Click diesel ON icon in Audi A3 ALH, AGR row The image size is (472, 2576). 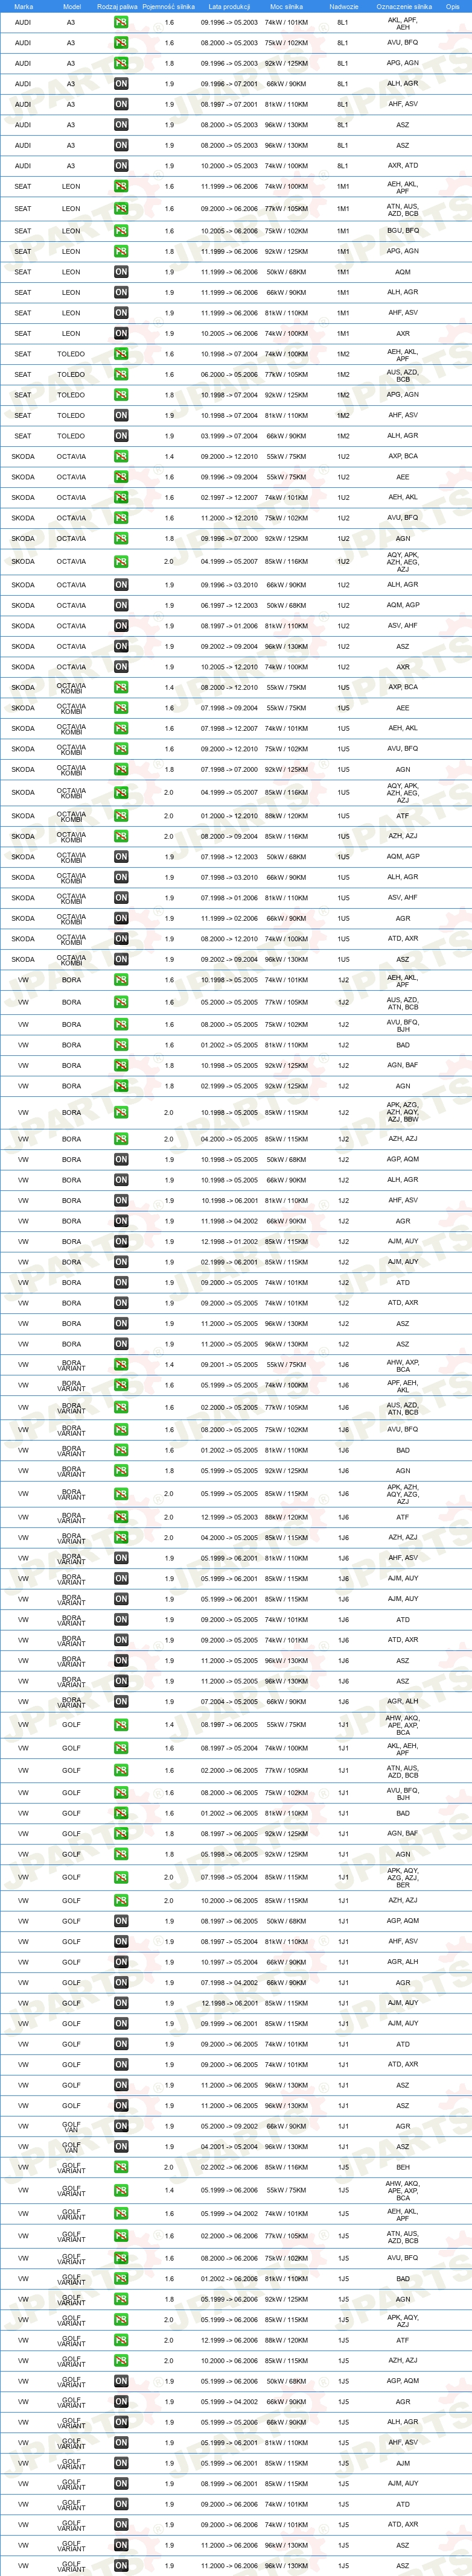tap(120, 84)
